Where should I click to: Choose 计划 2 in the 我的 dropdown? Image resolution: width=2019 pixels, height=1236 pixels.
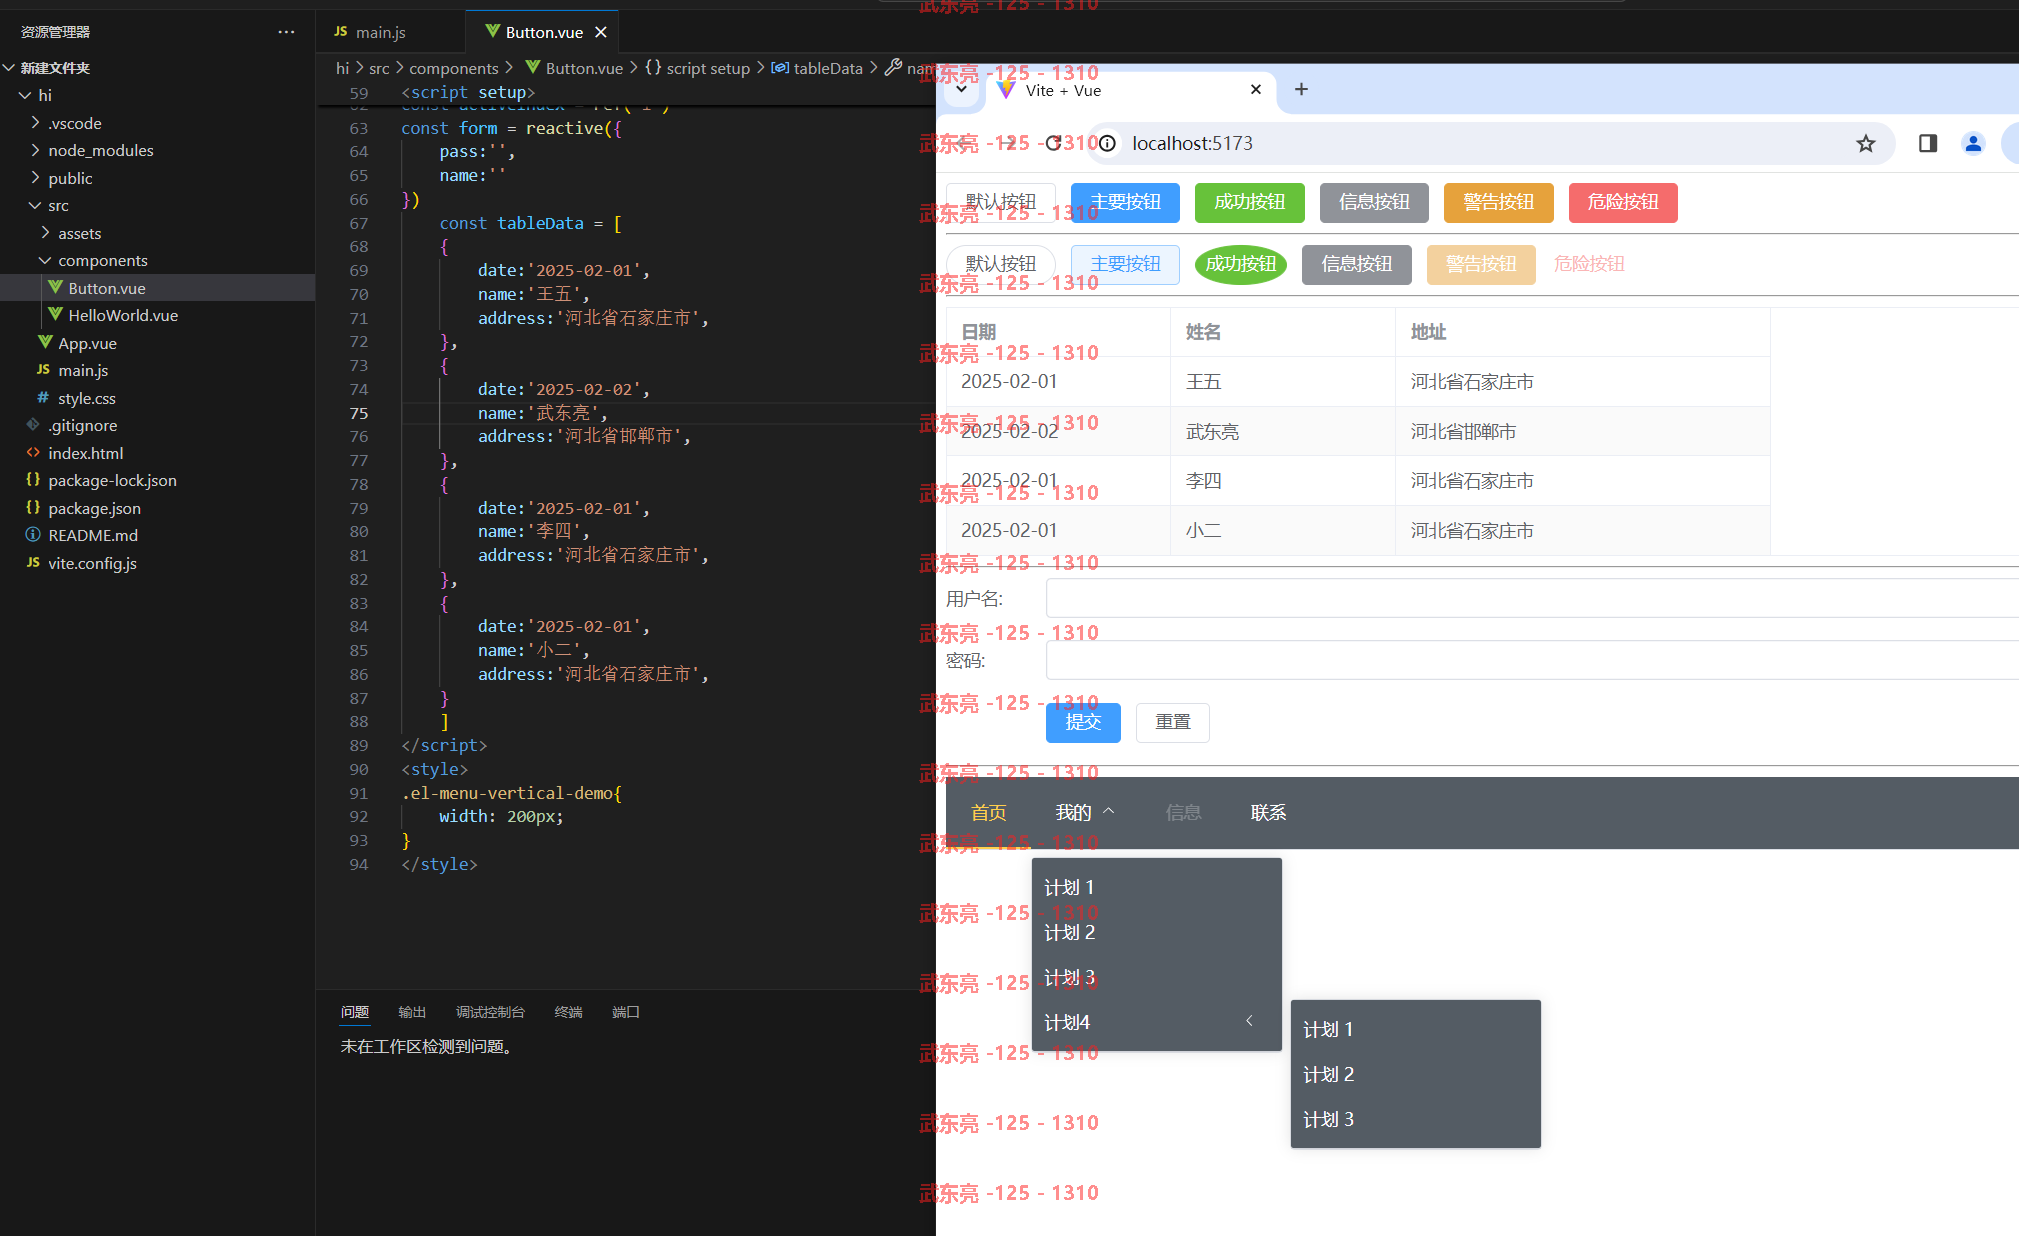(x=1156, y=932)
